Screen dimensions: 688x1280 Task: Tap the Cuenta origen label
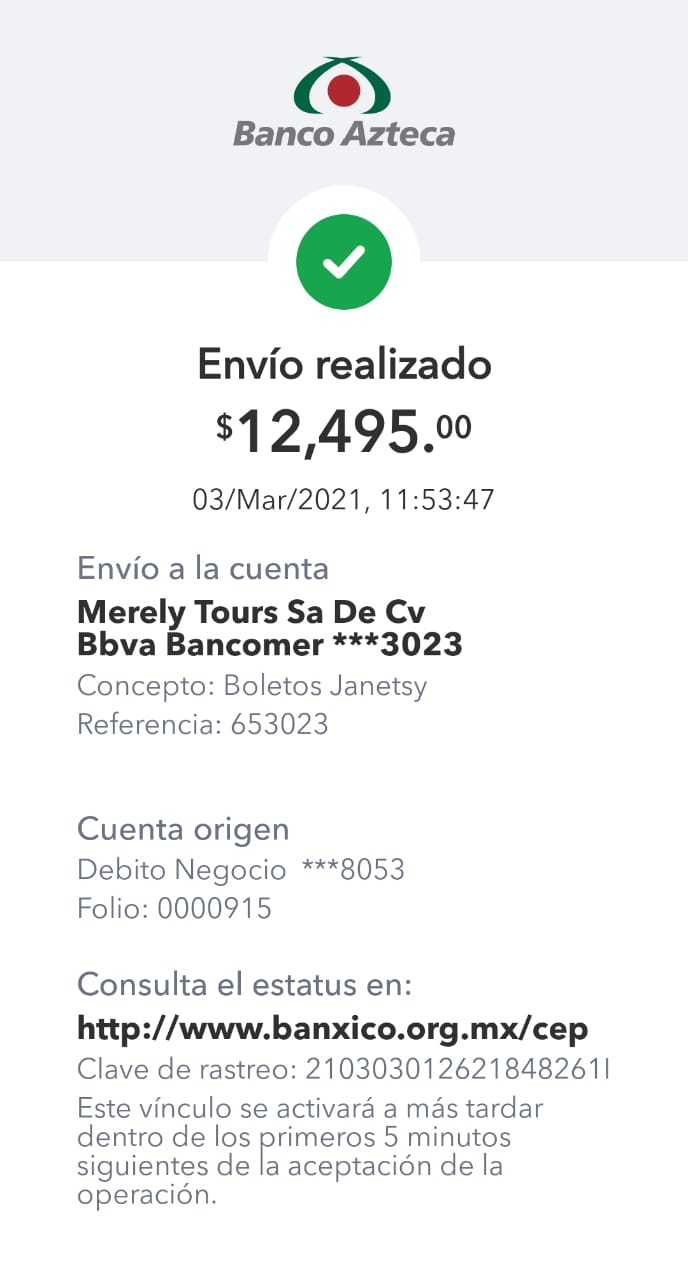tap(183, 829)
